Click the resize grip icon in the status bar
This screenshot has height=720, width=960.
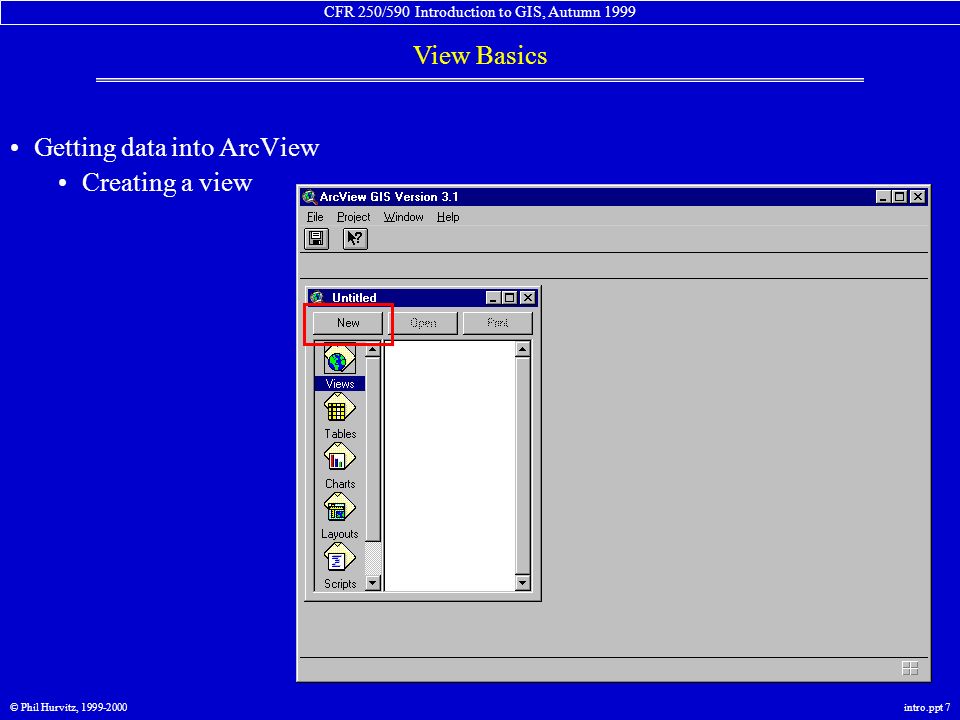pyautogui.click(x=910, y=669)
